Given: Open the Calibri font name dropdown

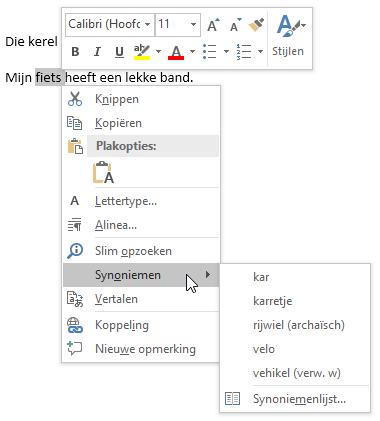Looking at the screenshot, I should click(147, 25).
